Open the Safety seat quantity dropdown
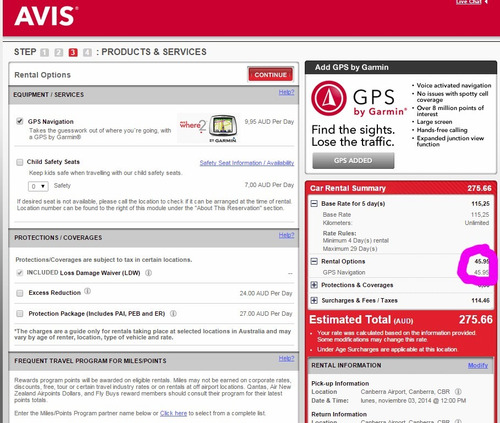The width and height of the screenshot is (500, 423). pos(38,186)
